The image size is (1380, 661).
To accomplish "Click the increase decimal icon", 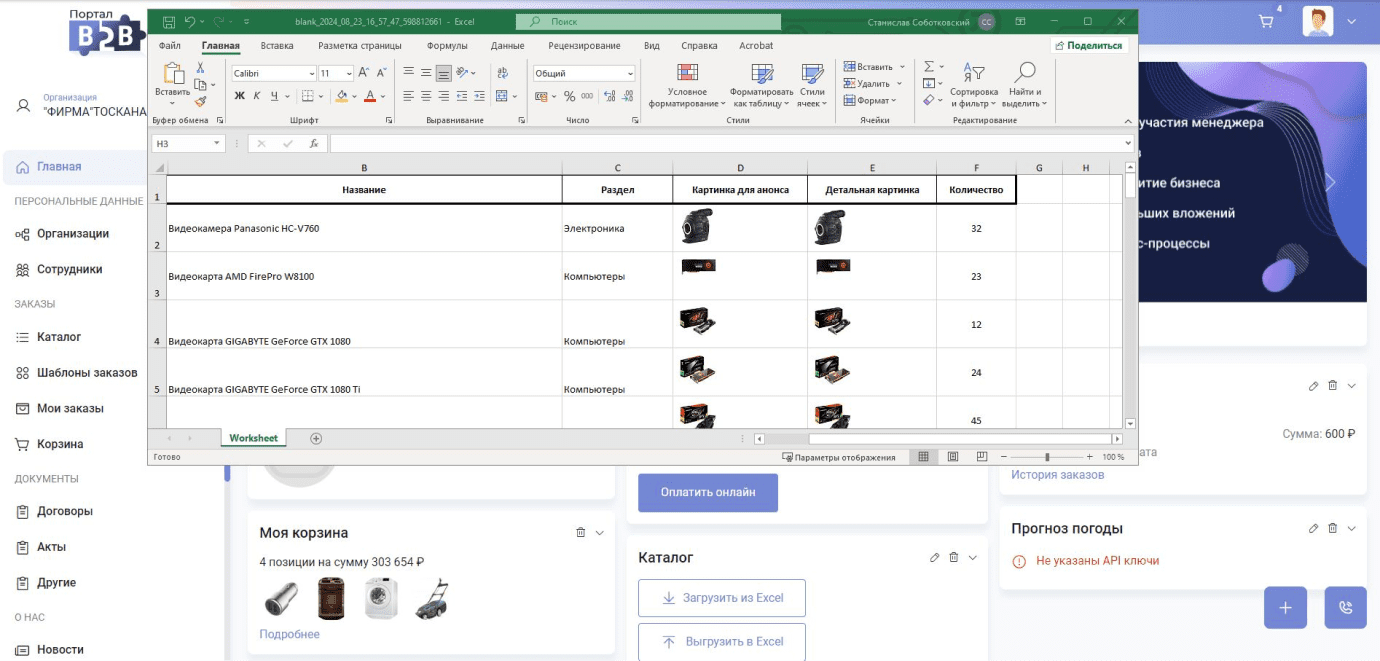I will click(610, 97).
